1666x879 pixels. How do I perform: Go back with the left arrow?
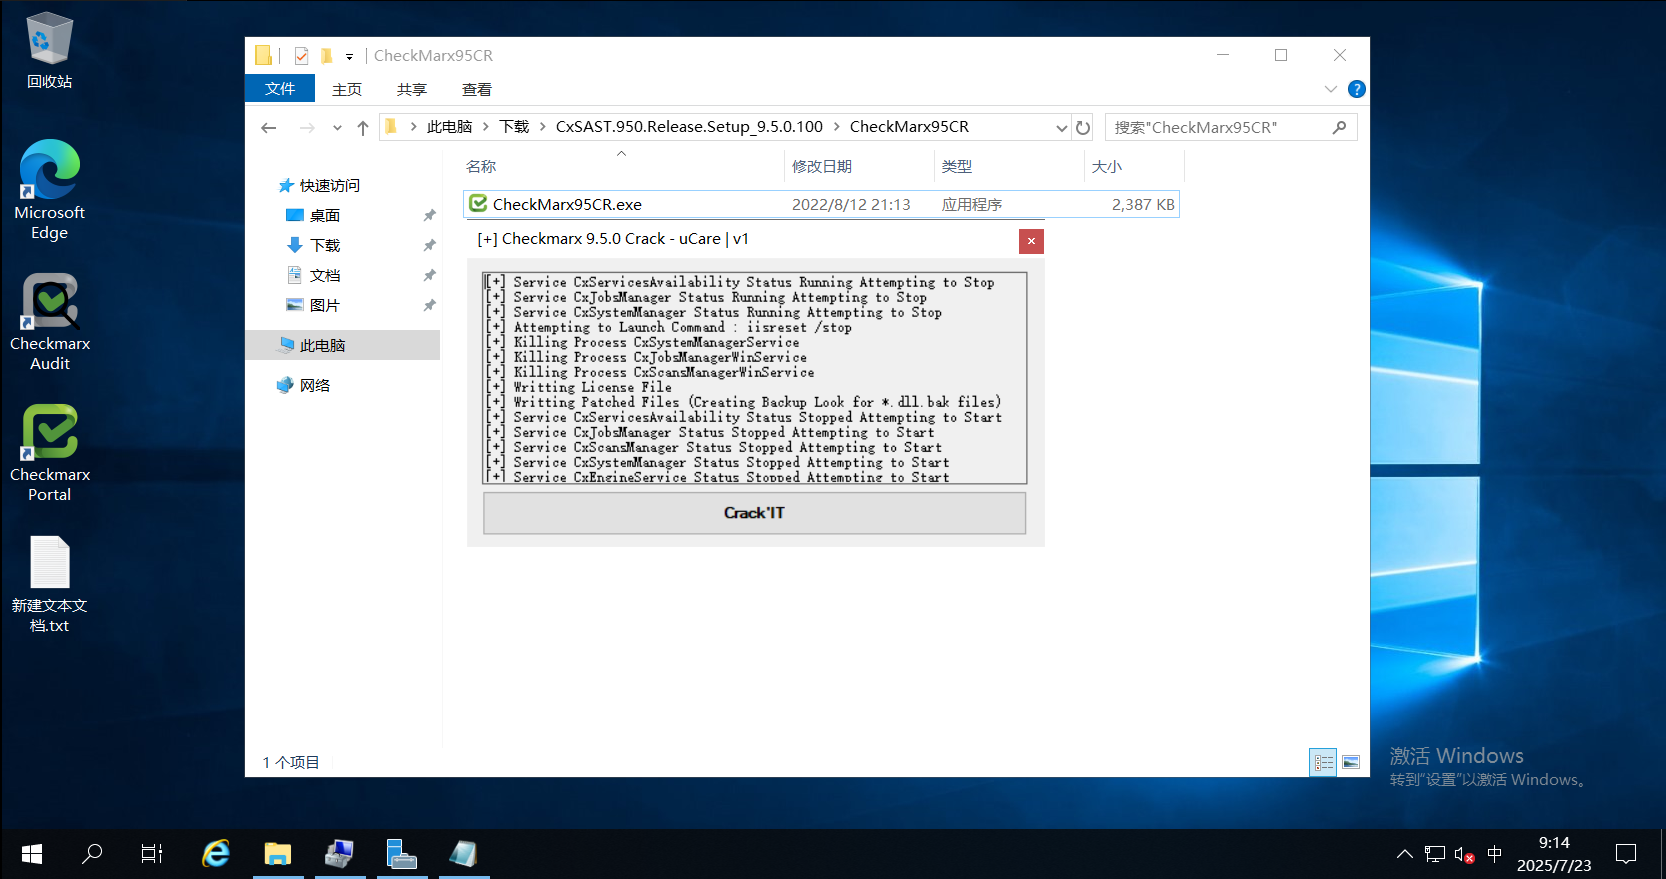click(x=268, y=127)
